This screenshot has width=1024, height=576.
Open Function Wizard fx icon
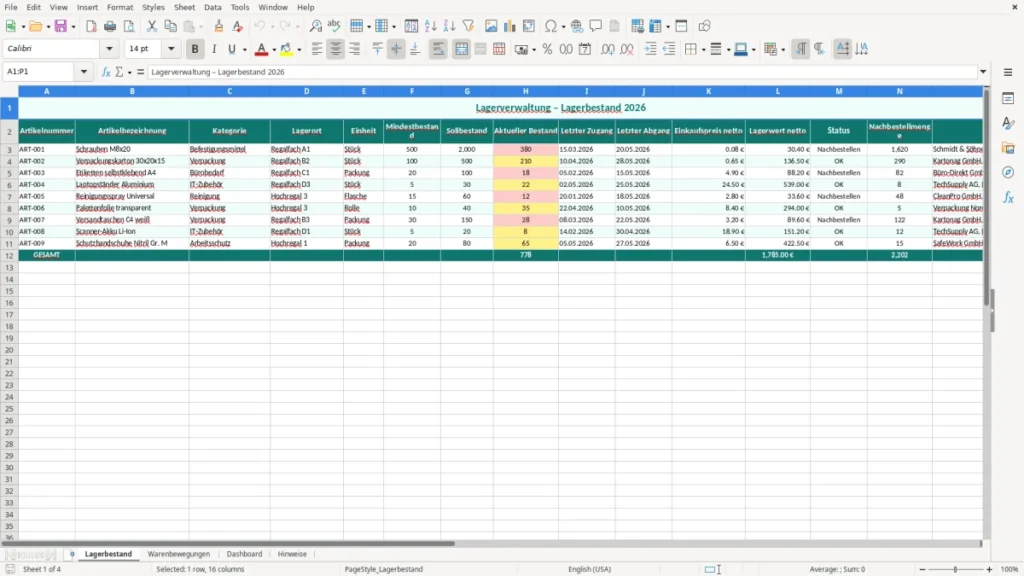tap(106, 72)
